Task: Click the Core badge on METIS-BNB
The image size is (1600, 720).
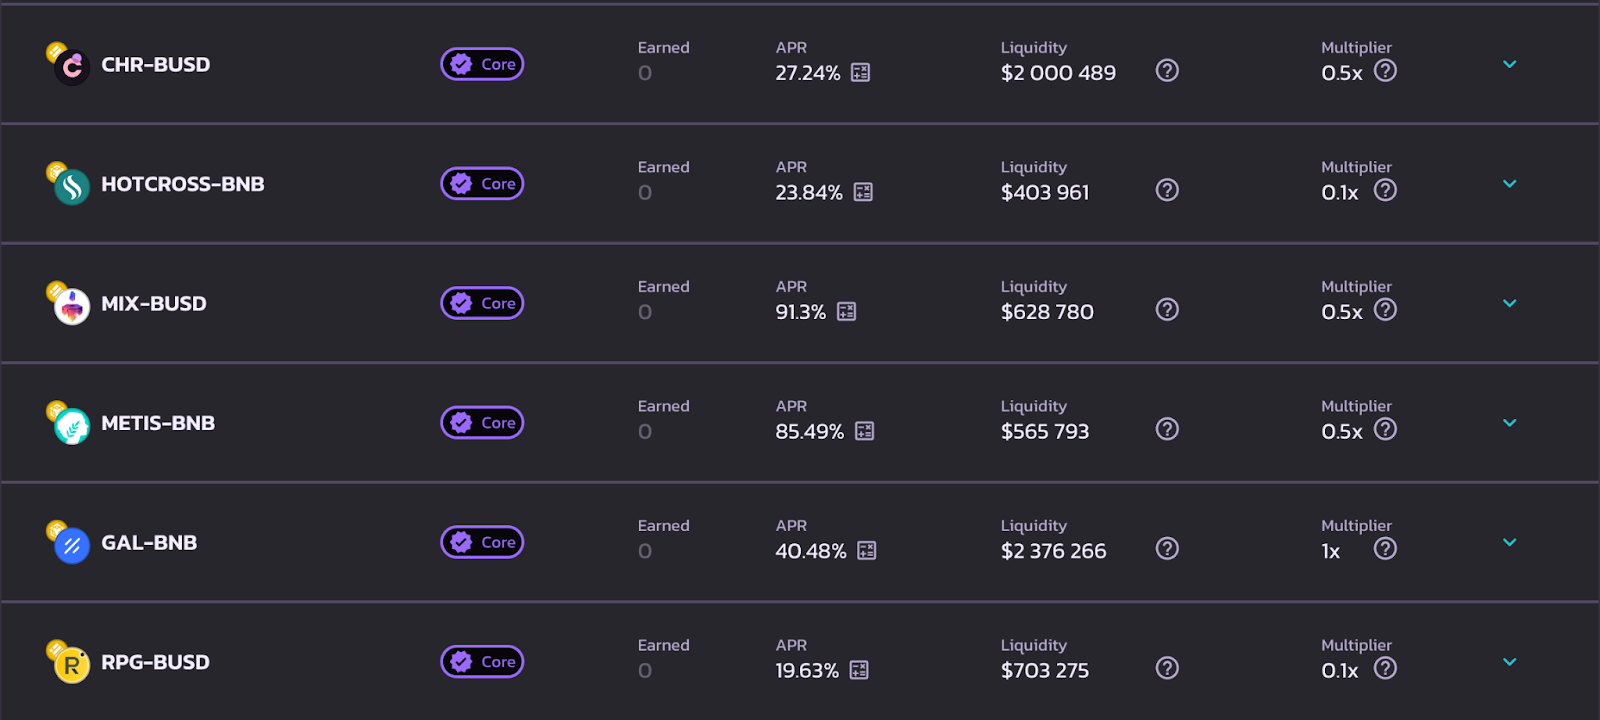Action: 482,423
